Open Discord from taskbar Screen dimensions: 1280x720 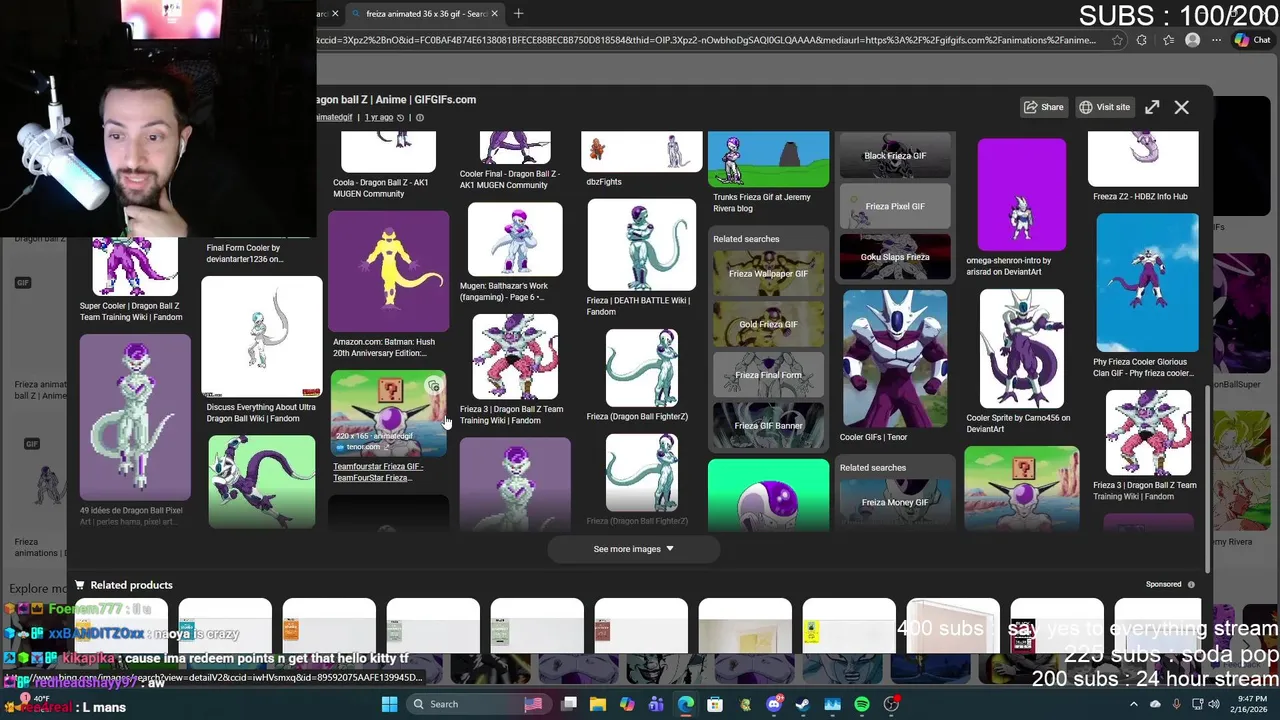click(x=773, y=704)
